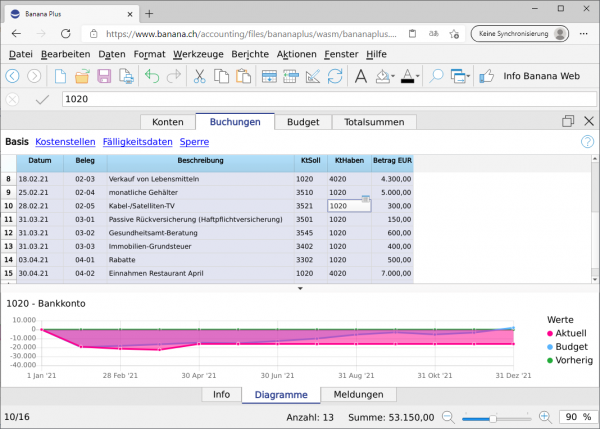The image size is (600, 429).
Task: Click the columns setup table icon
Action: 291,76
